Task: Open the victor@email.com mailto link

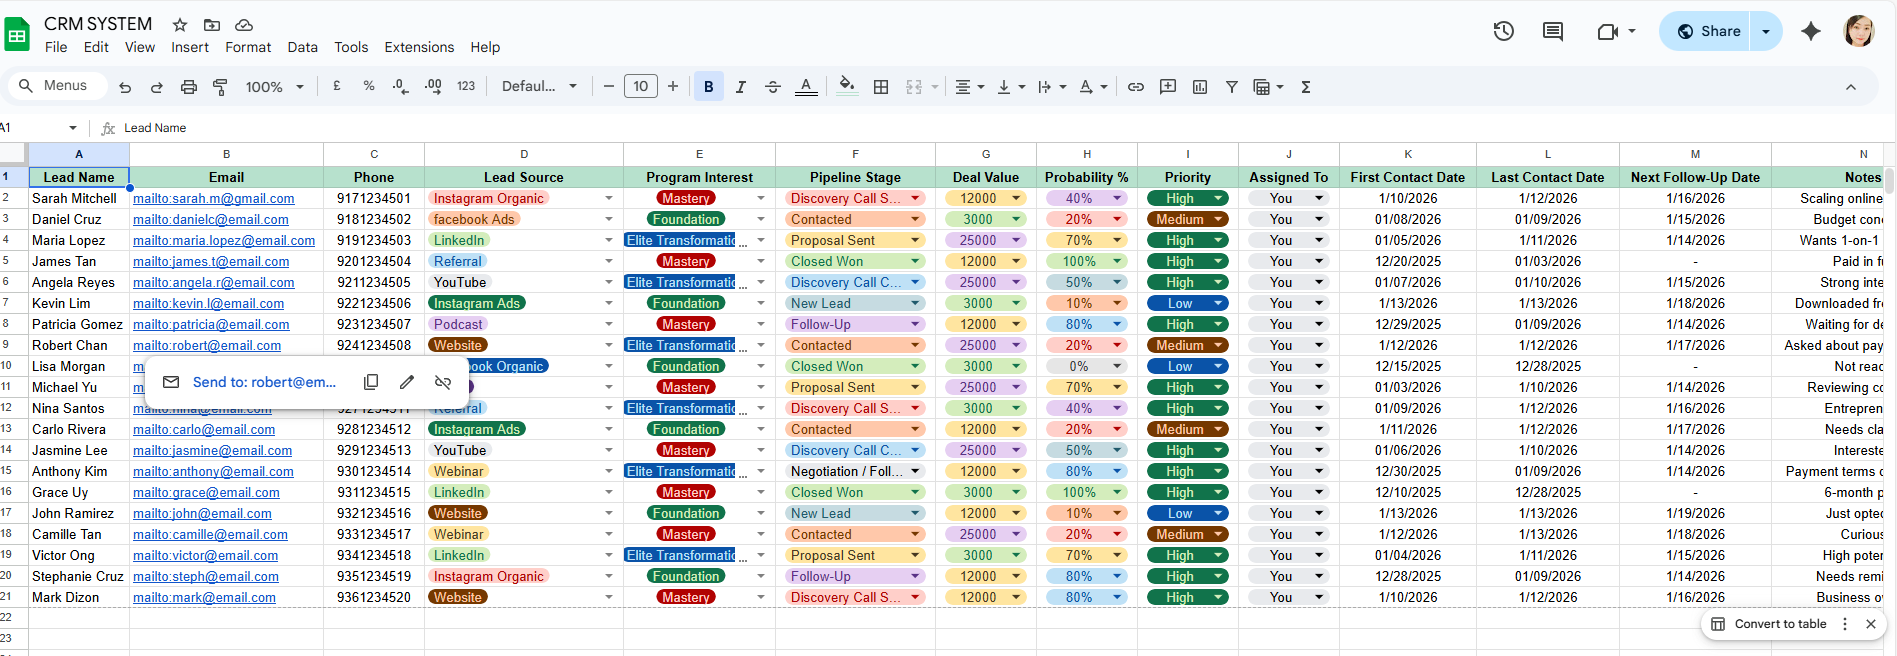Action: point(206,555)
